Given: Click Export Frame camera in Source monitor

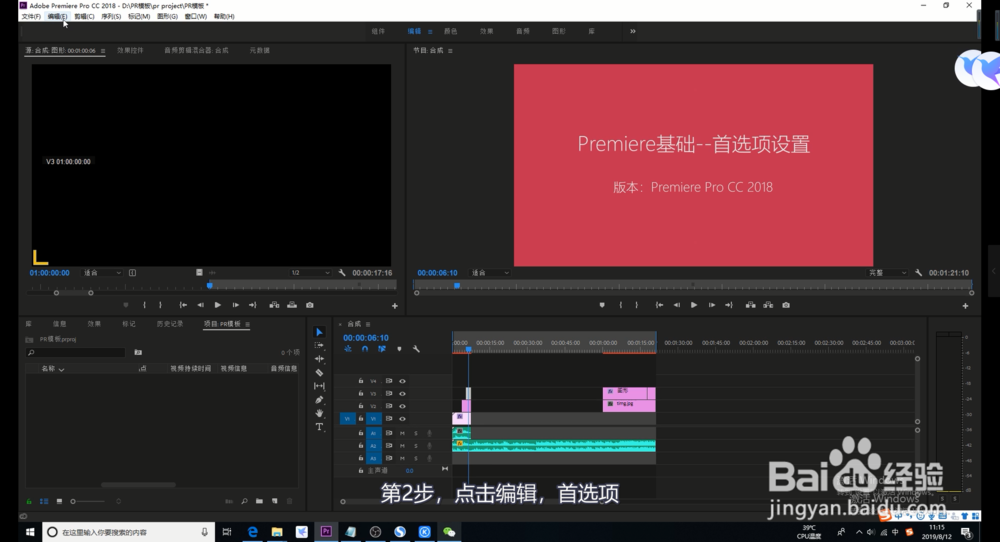Looking at the screenshot, I should [x=310, y=305].
